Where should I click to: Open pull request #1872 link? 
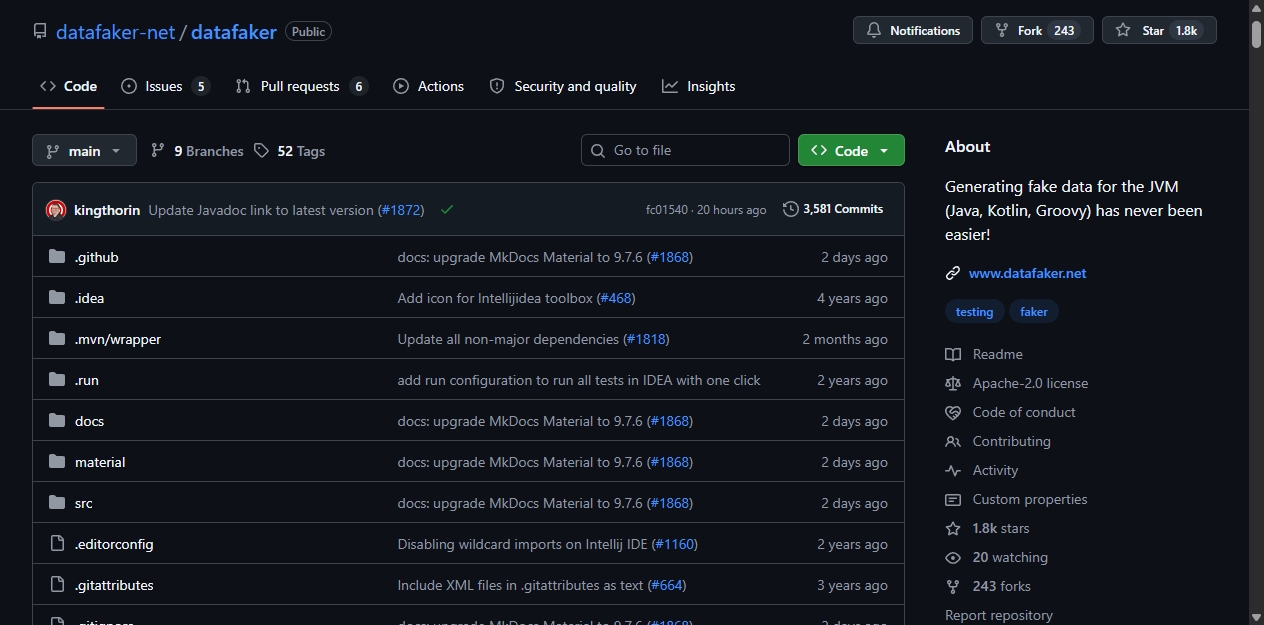point(402,210)
